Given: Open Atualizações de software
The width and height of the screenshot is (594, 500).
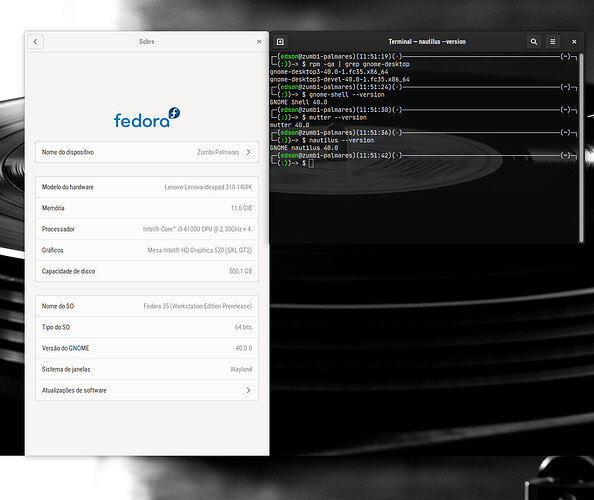Looking at the screenshot, I should [x=147, y=390].
